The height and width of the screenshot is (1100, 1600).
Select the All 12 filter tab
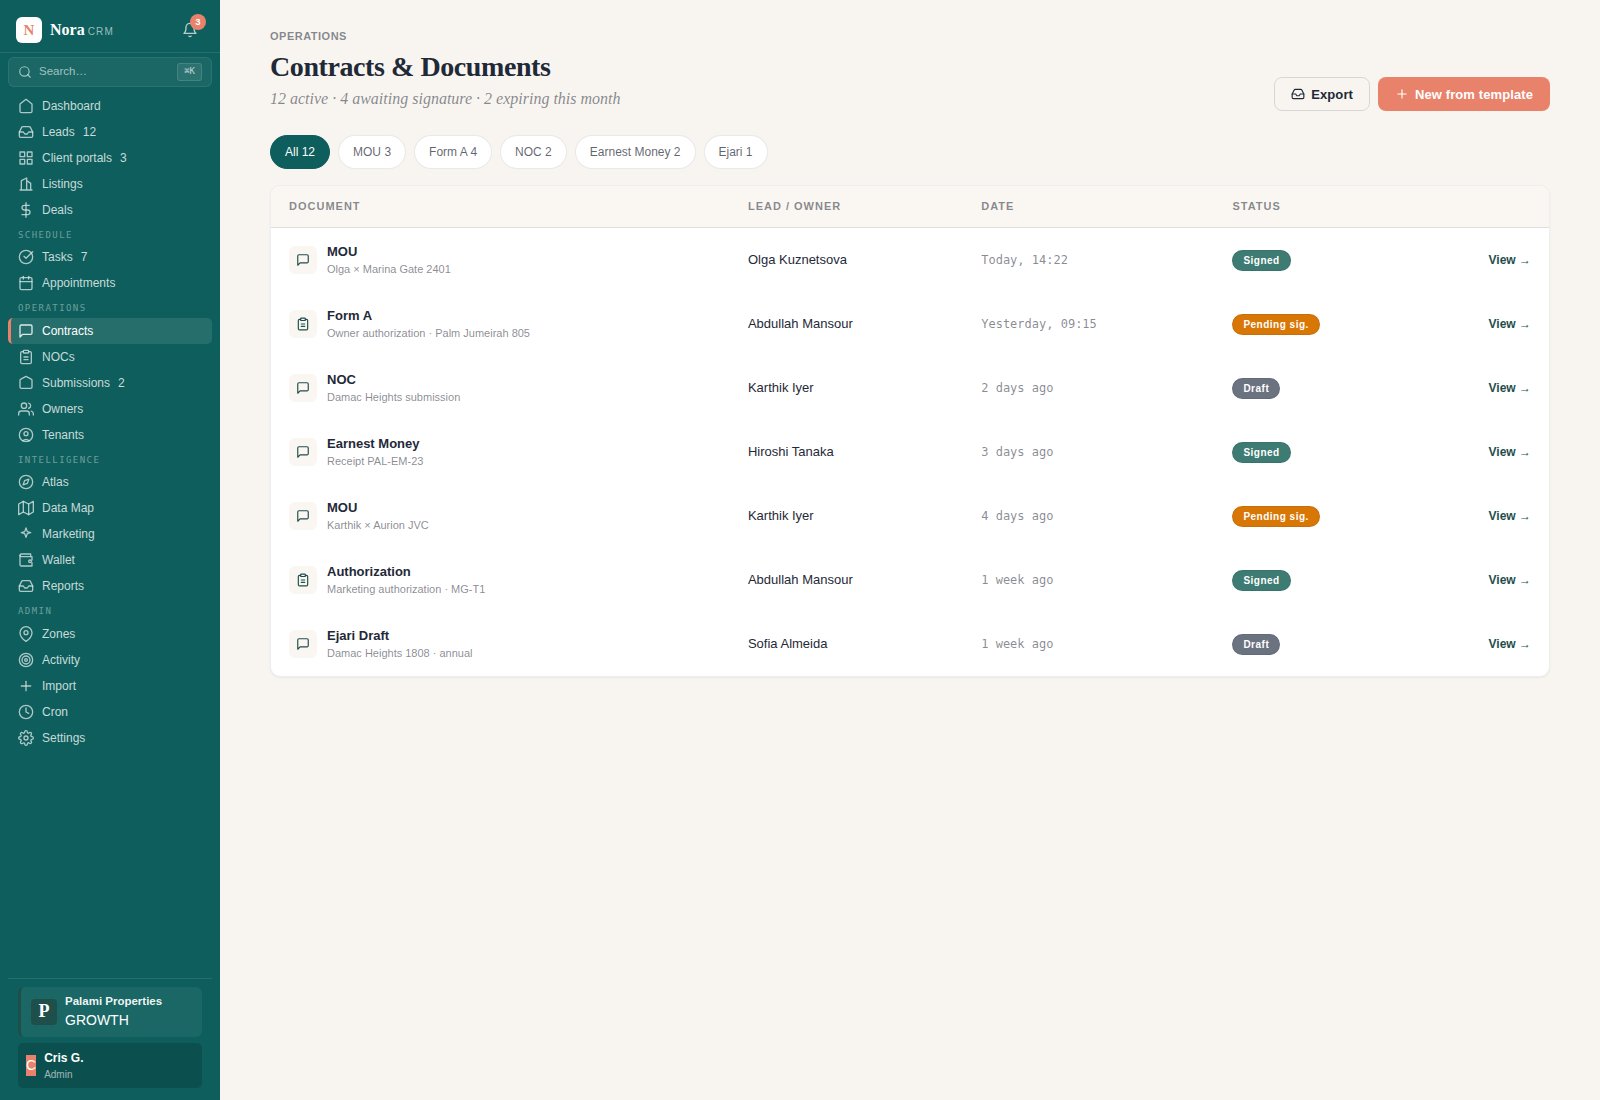[300, 152]
